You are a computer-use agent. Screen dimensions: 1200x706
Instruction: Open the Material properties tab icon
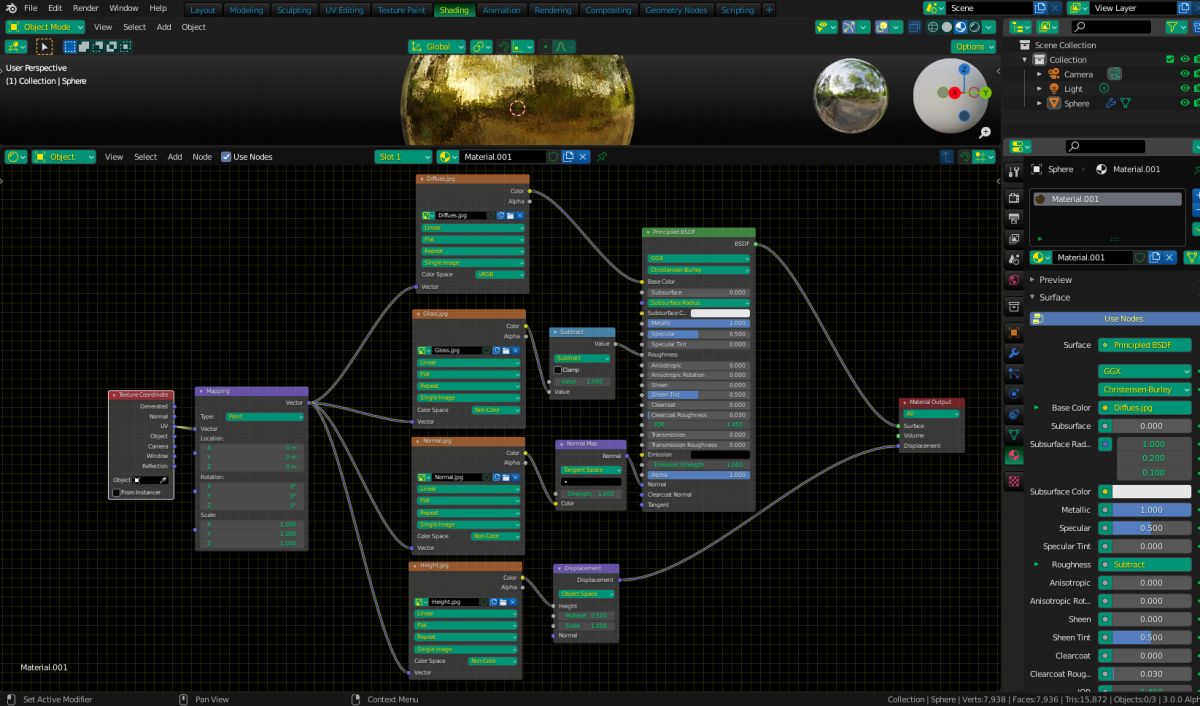(1014, 455)
